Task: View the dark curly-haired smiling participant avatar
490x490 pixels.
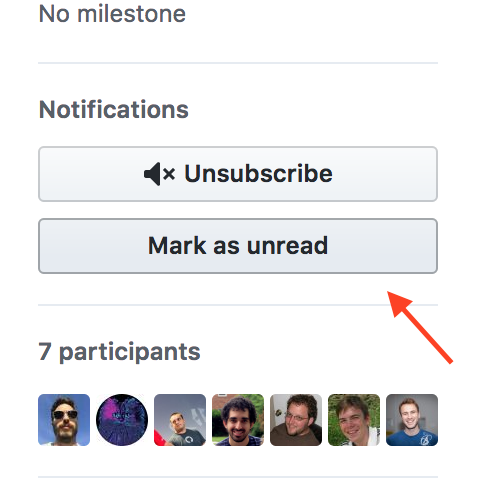Action: pyautogui.click(x=238, y=420)
